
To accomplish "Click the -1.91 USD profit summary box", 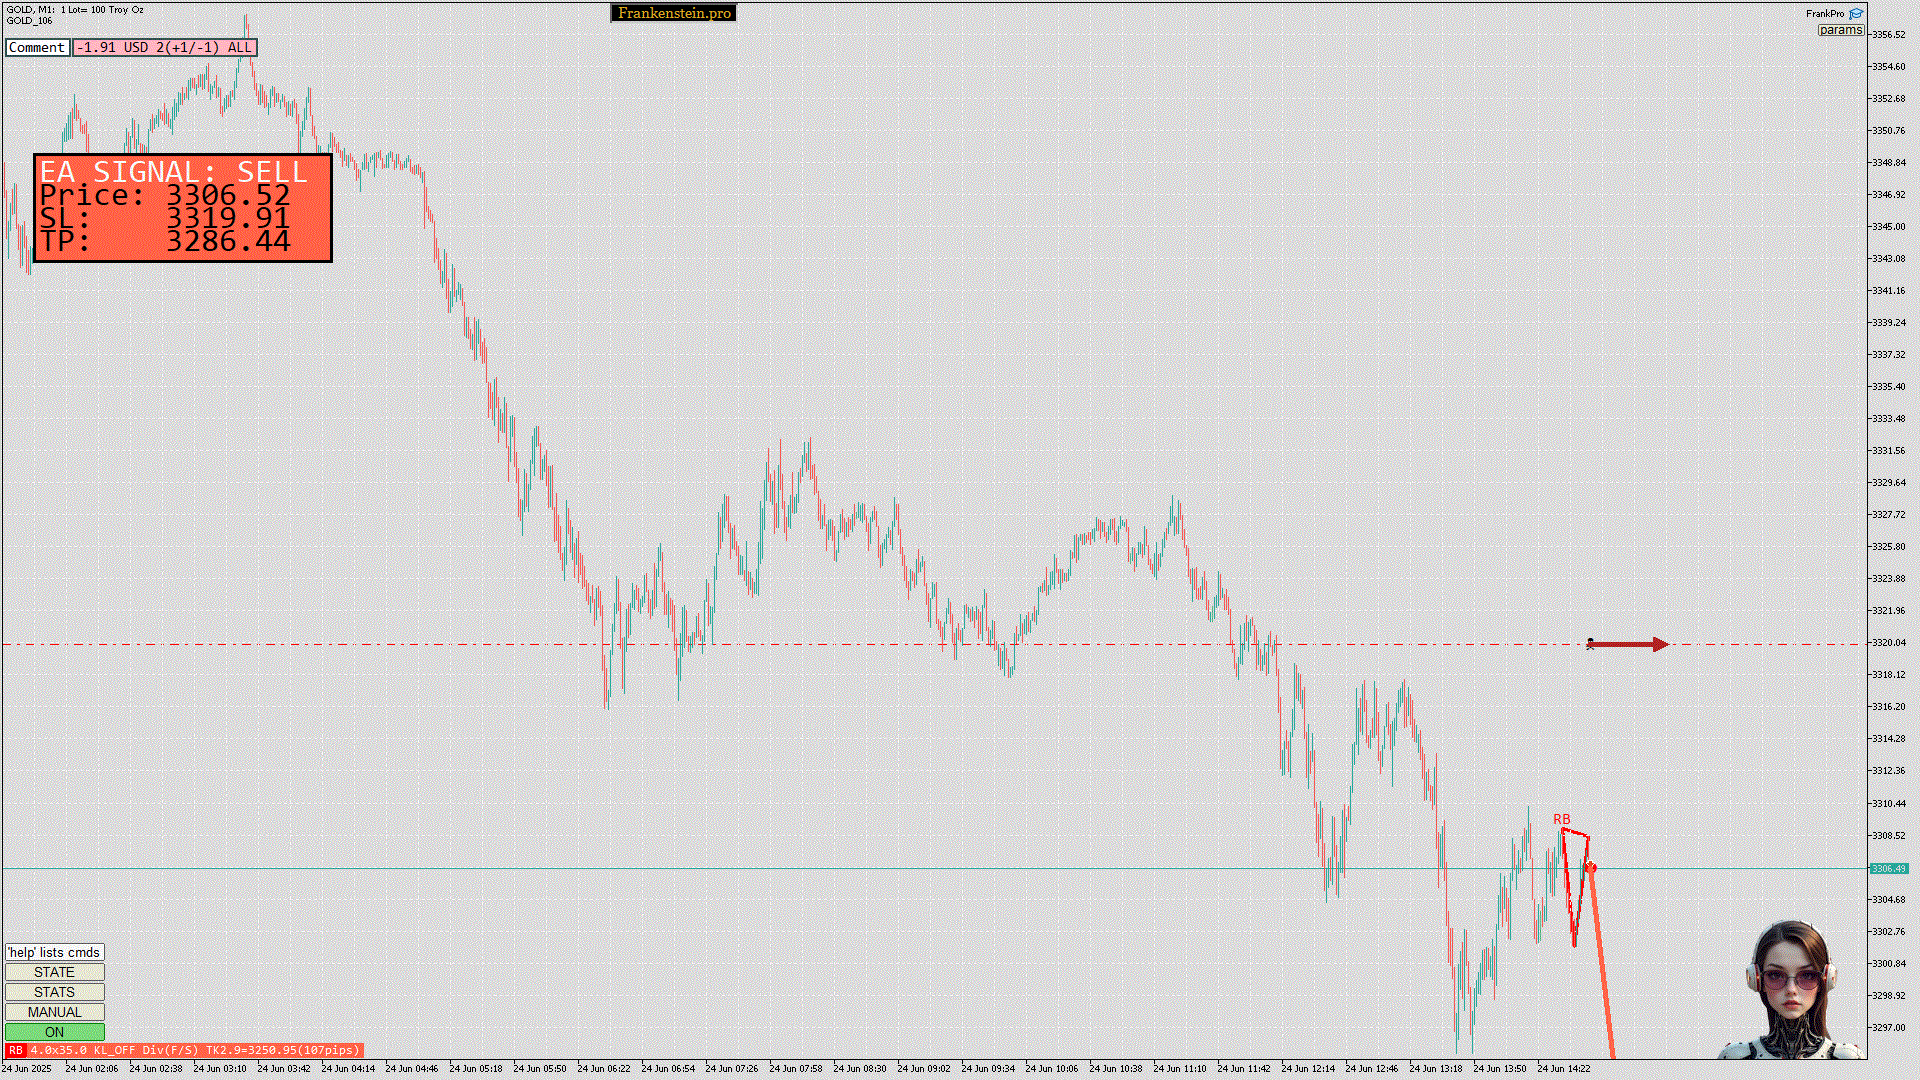I will 165,47.
